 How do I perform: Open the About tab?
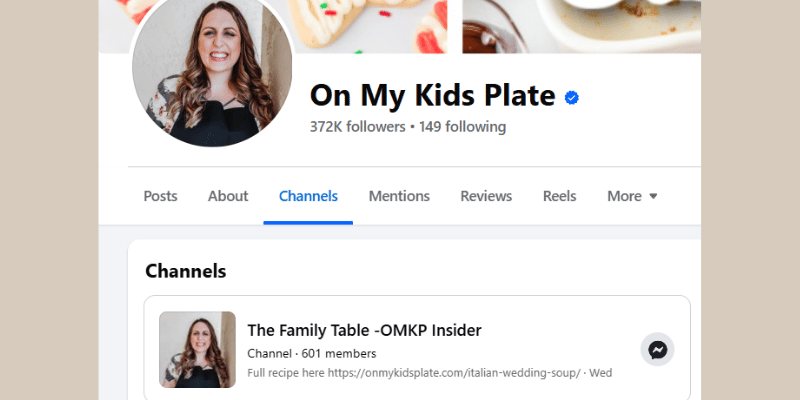tap(228, 196)
